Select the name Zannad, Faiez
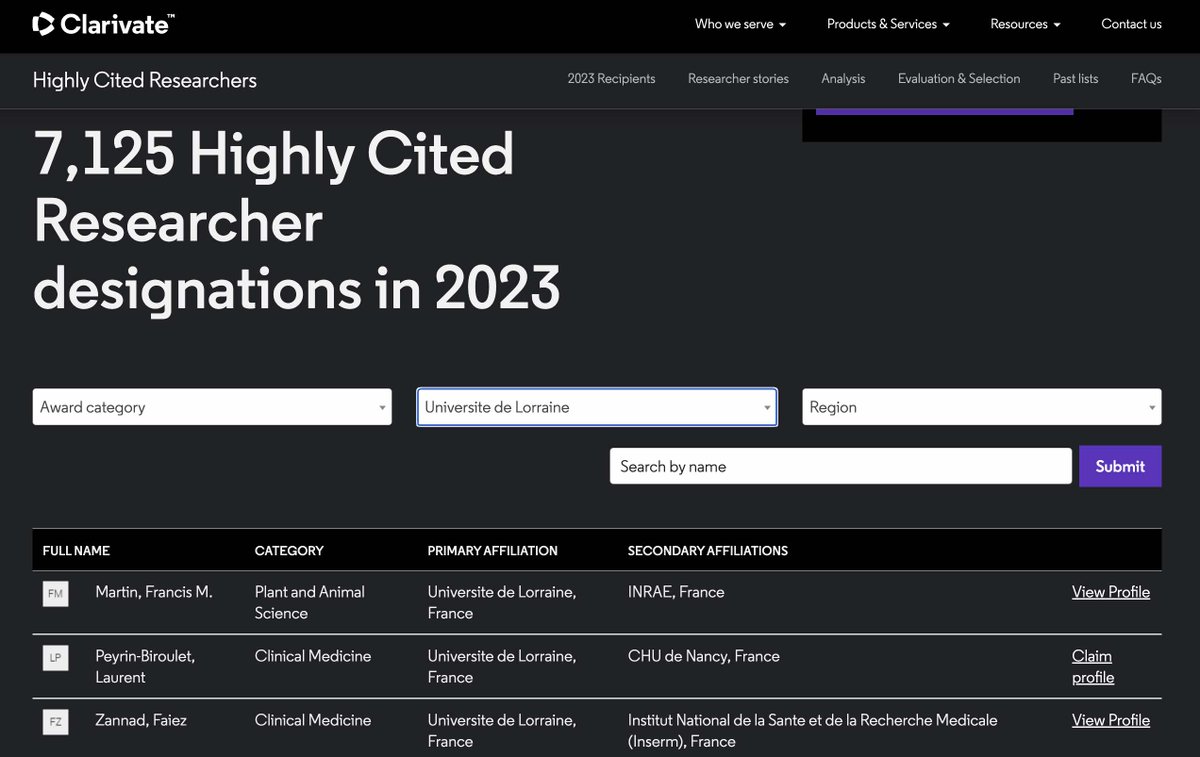1200x757 pixels. tap(141, 720)
